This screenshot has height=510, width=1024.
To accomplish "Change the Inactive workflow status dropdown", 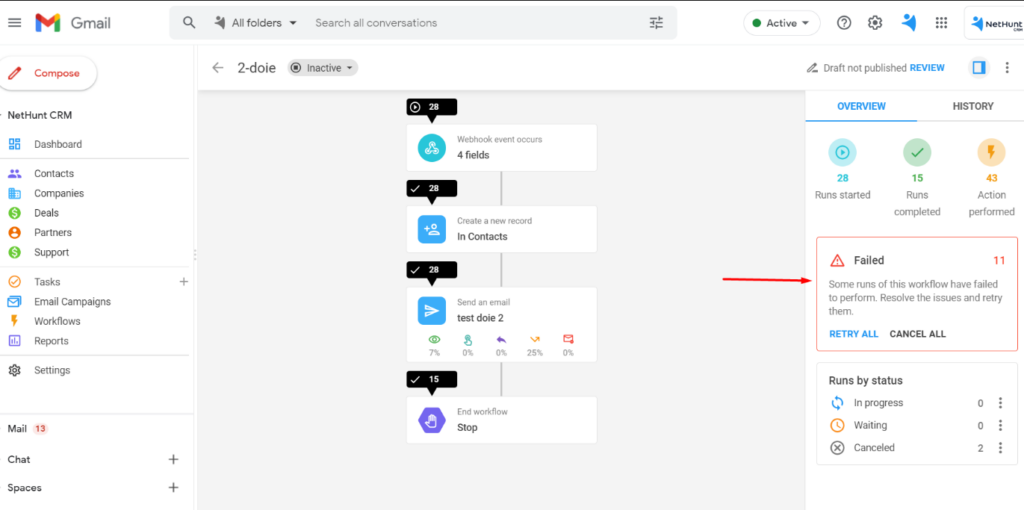I will [323, 68].
